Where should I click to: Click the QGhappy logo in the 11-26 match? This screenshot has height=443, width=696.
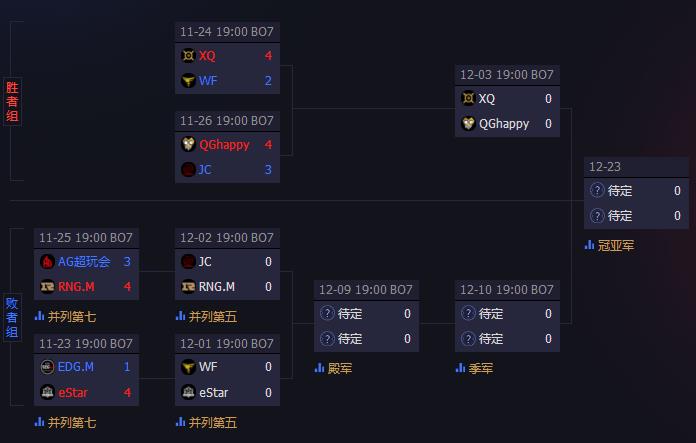point(188,144)
